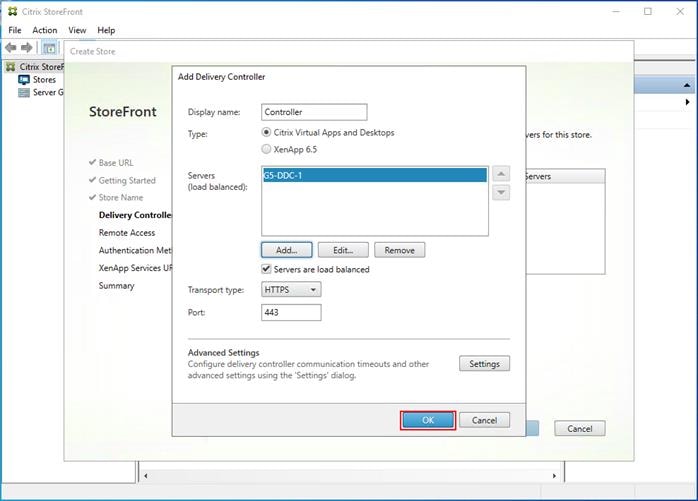Move server up with the up arrow button

[501, 174]
